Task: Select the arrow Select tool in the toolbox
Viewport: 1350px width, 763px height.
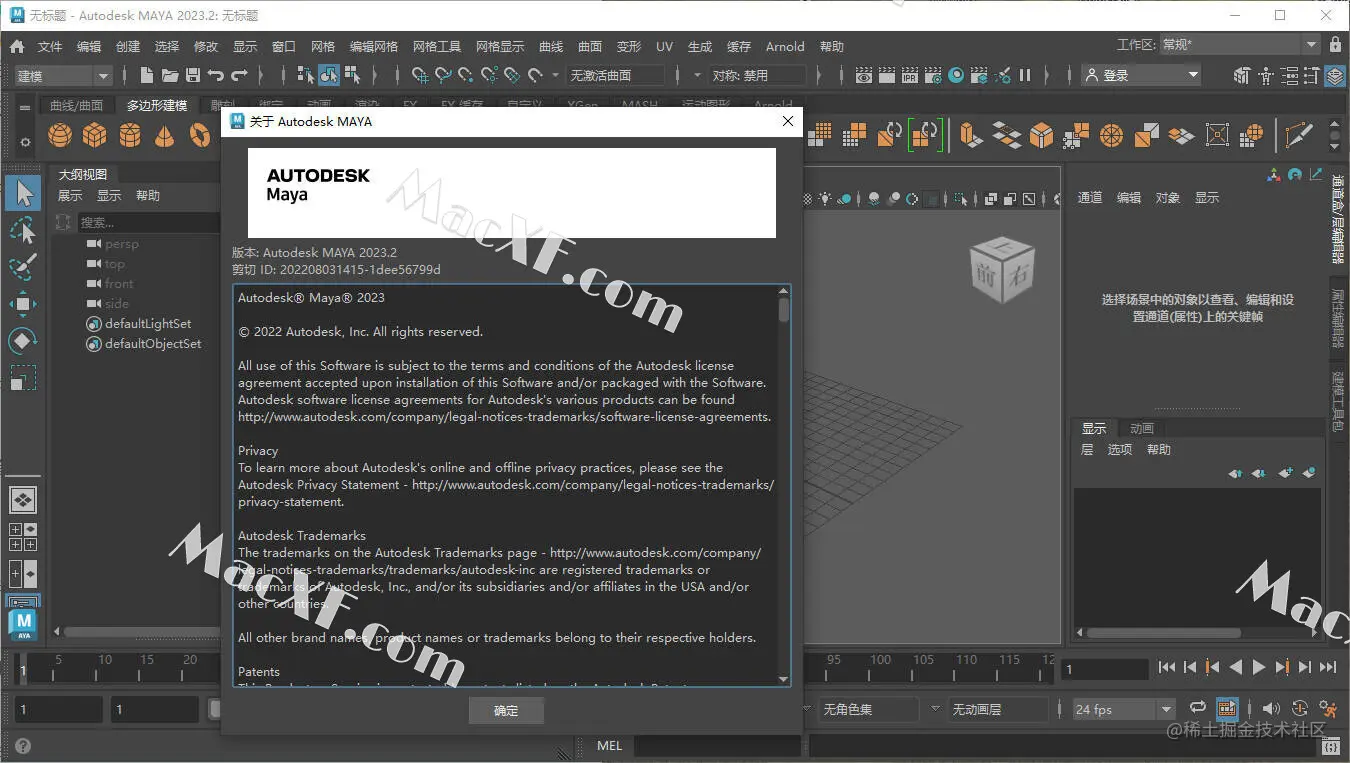Action: (23, 193)
